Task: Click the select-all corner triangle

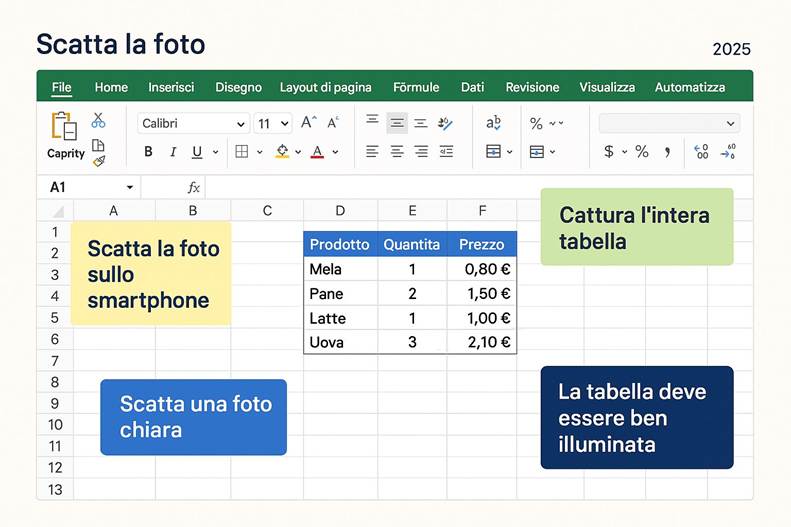Action: [x=57, y=210]
